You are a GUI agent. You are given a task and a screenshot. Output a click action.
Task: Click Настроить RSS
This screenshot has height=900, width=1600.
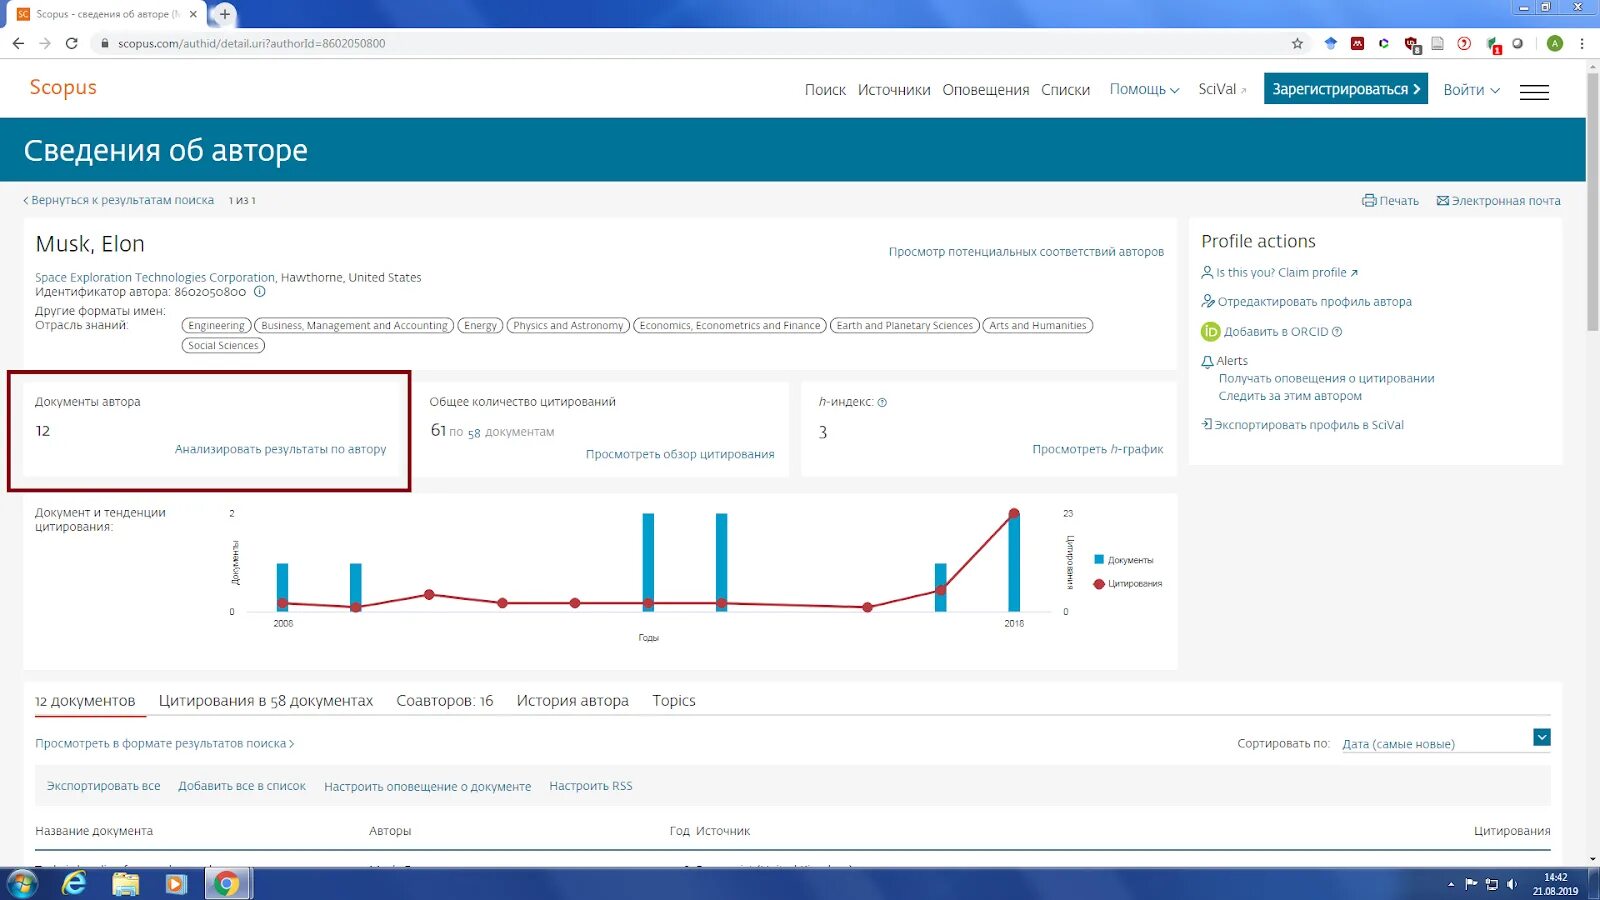coord(591,787)
